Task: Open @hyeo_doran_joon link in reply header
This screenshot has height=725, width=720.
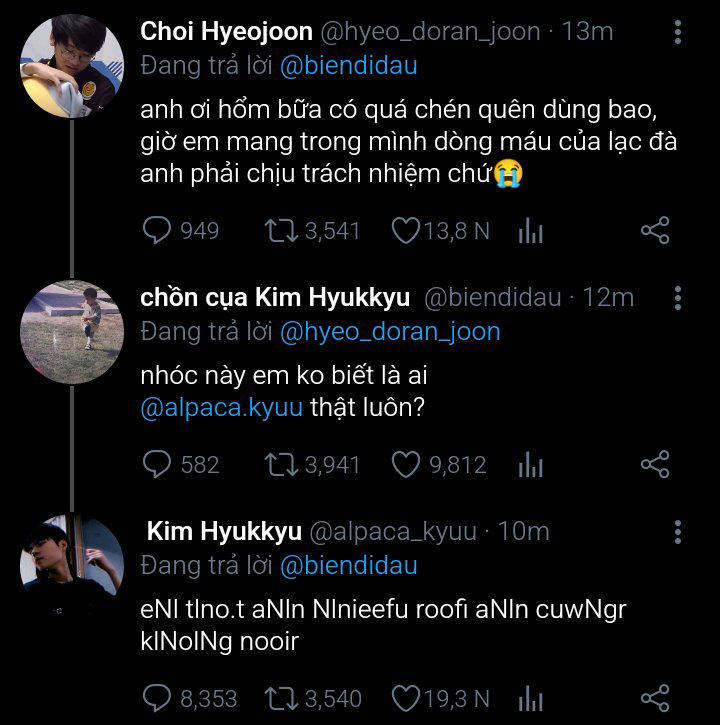Action: pos(390,331)
